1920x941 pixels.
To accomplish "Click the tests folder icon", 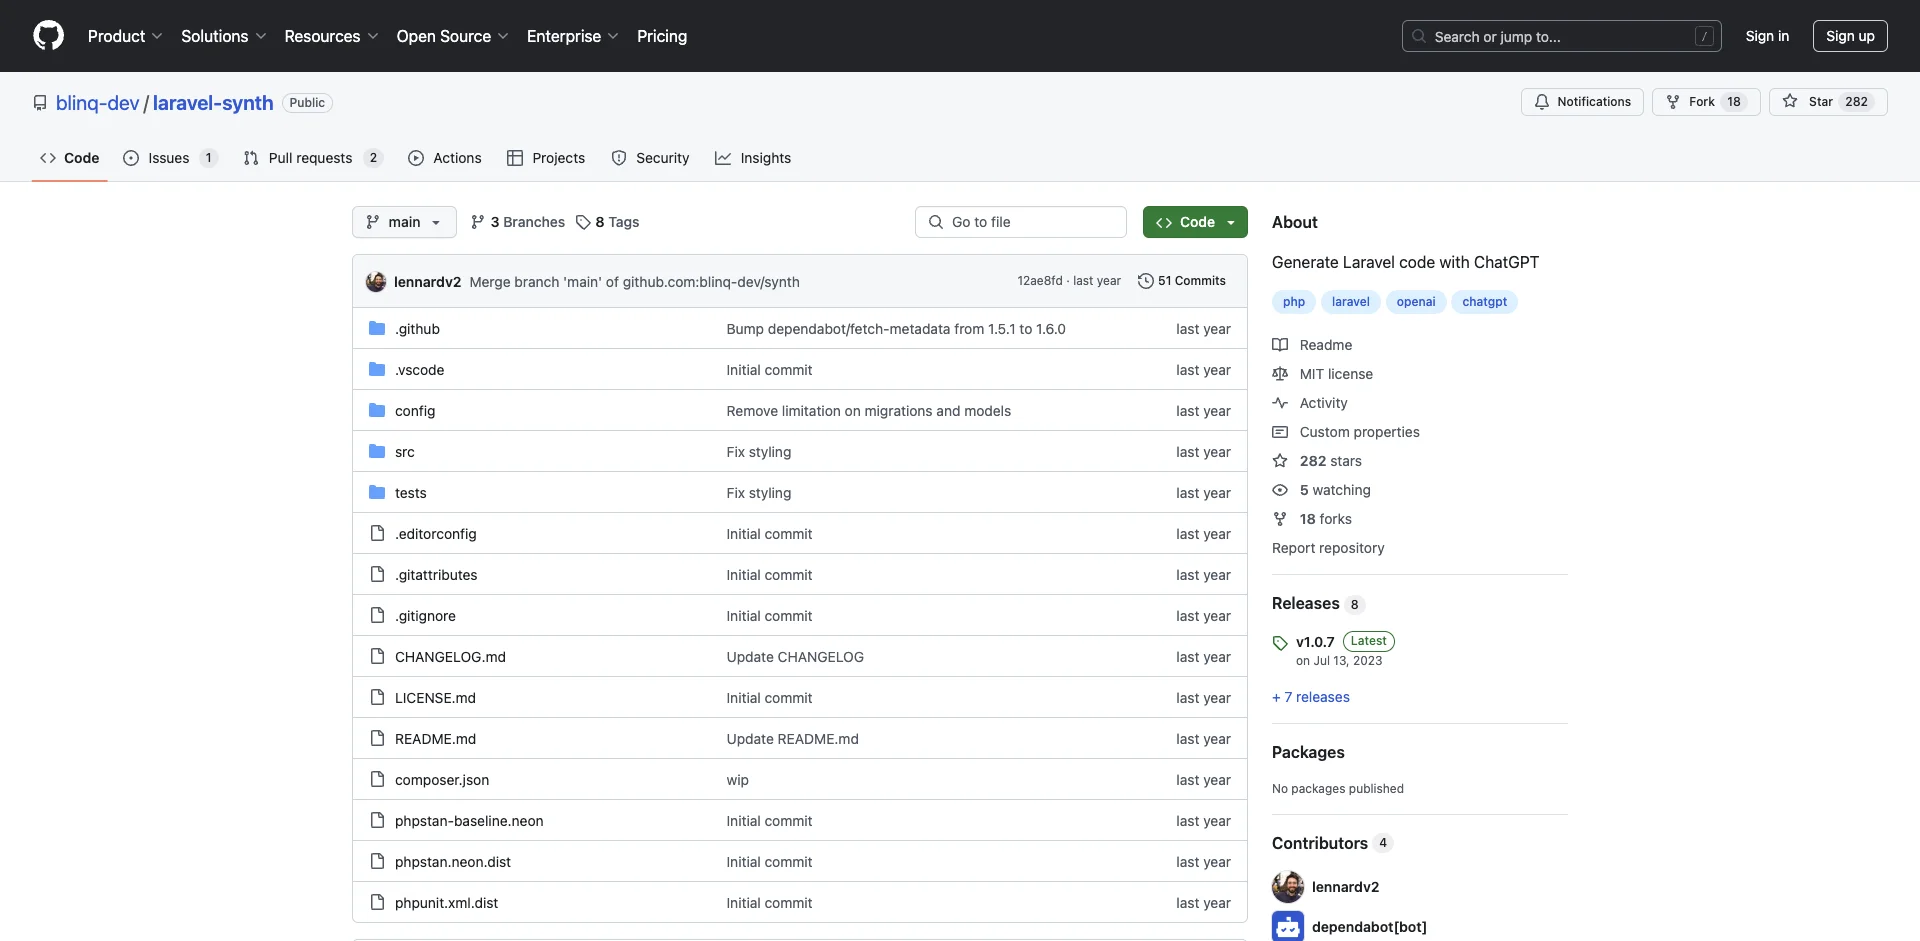I will pos(377,492).
